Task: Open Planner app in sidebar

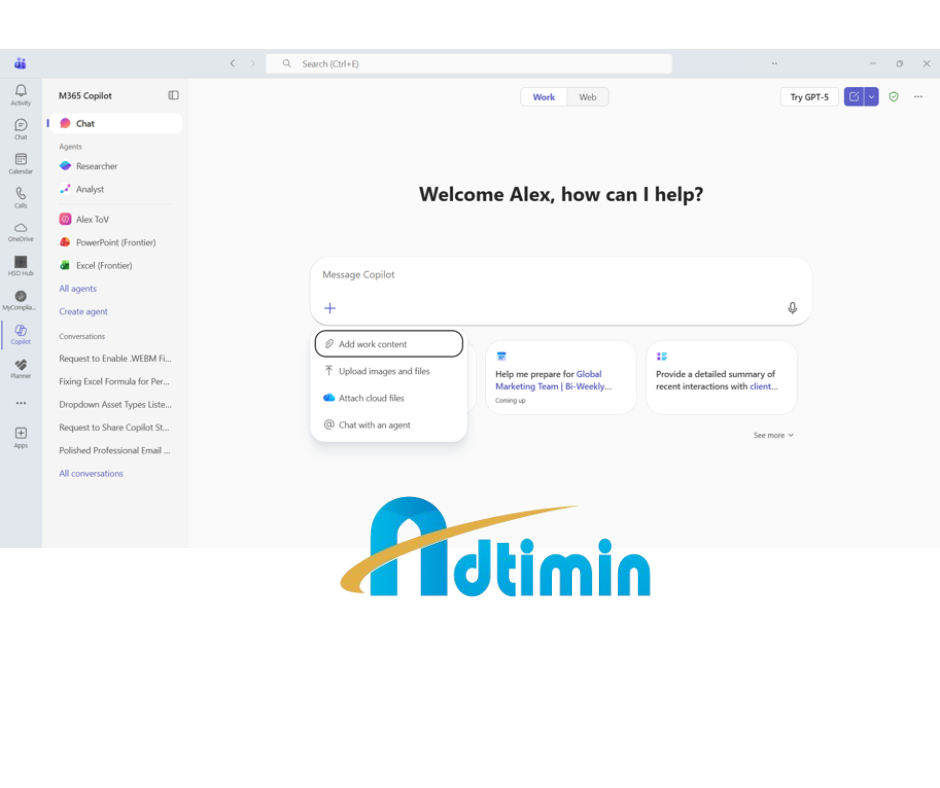Action: [x=21, y=367]
